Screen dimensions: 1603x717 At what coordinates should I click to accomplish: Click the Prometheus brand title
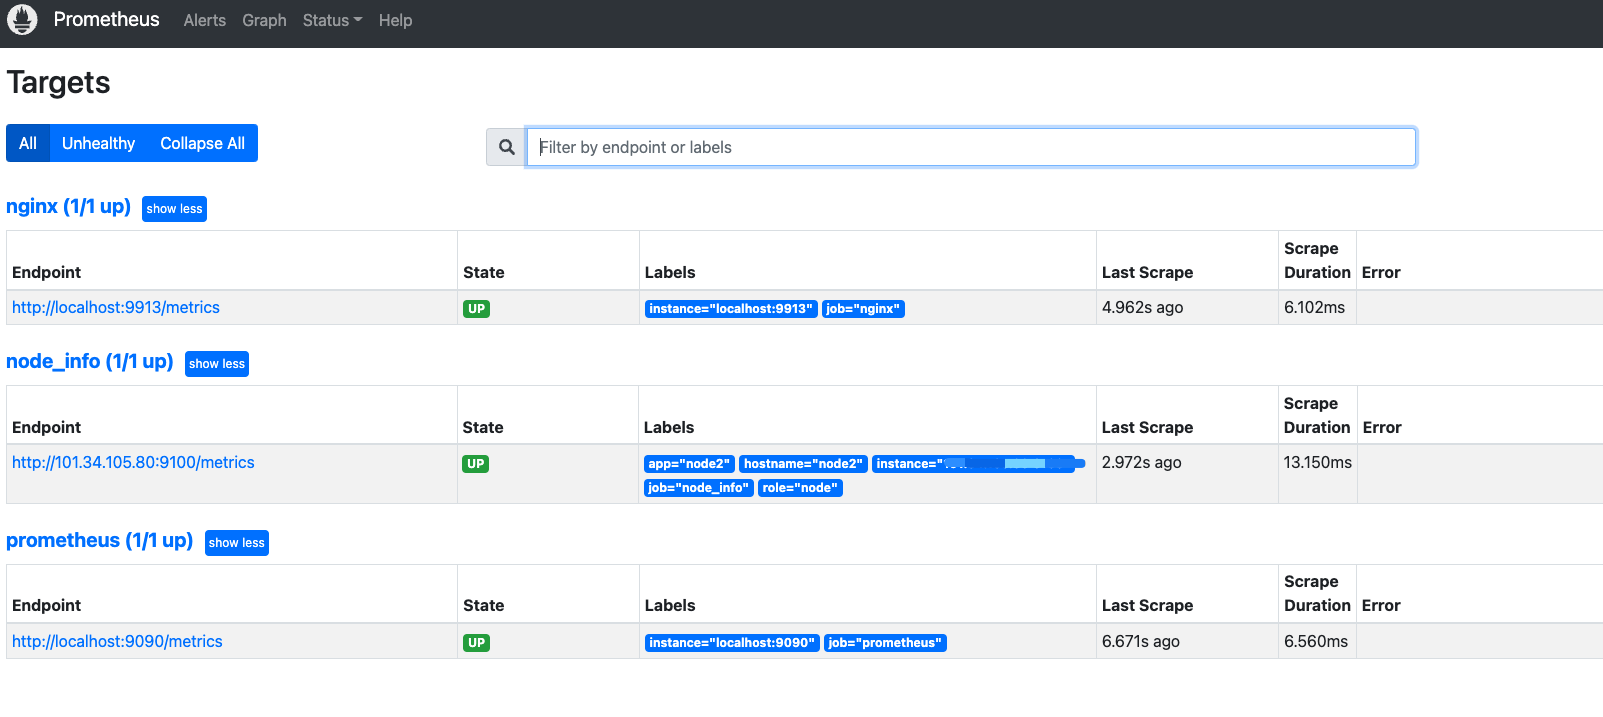tap(106, 19)
